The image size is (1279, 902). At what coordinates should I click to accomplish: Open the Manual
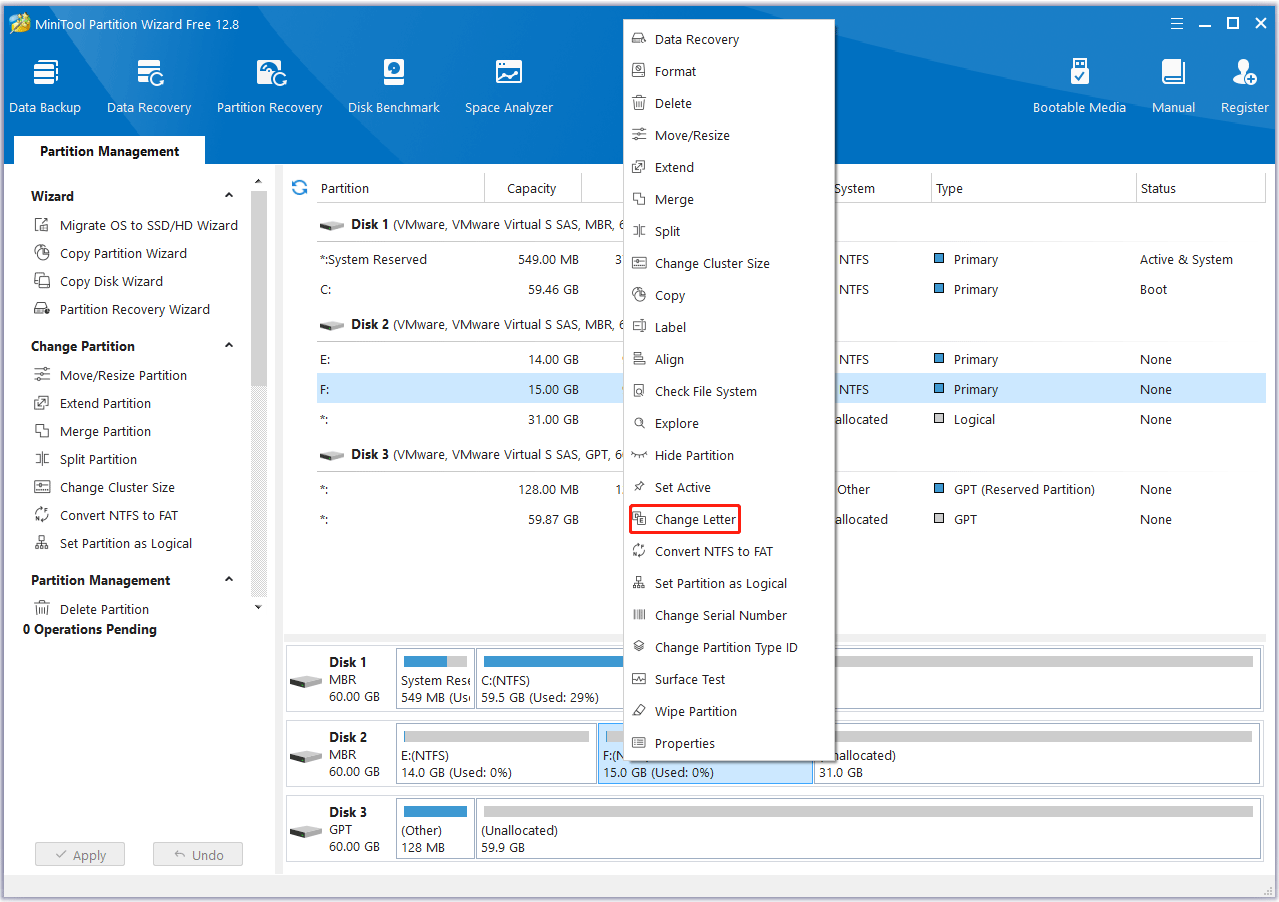click(1172, 84)
